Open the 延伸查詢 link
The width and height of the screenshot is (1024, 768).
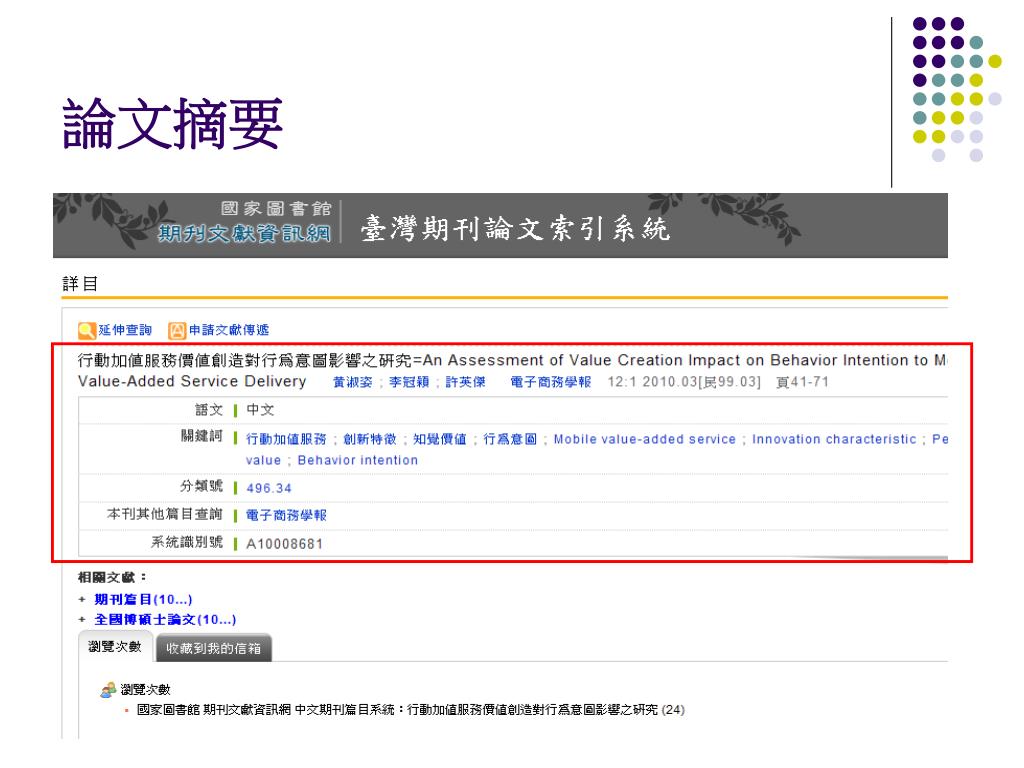point(125,330)
